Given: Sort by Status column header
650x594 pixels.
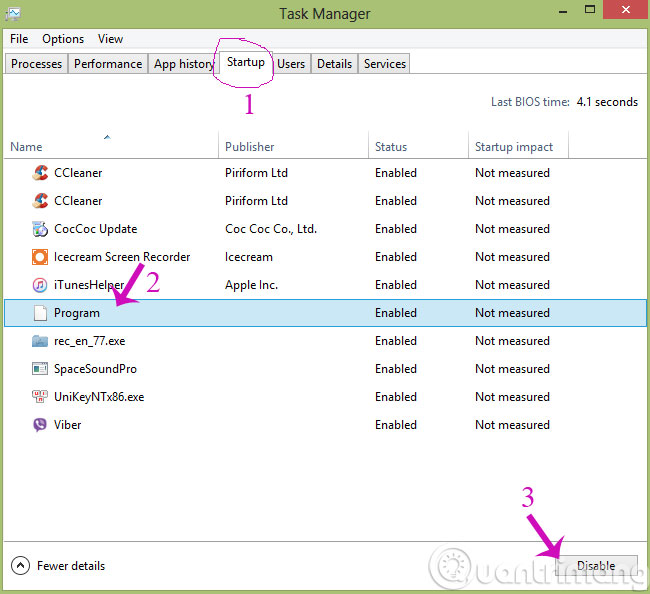Looking at the screenshot, I should coord(391,147).
